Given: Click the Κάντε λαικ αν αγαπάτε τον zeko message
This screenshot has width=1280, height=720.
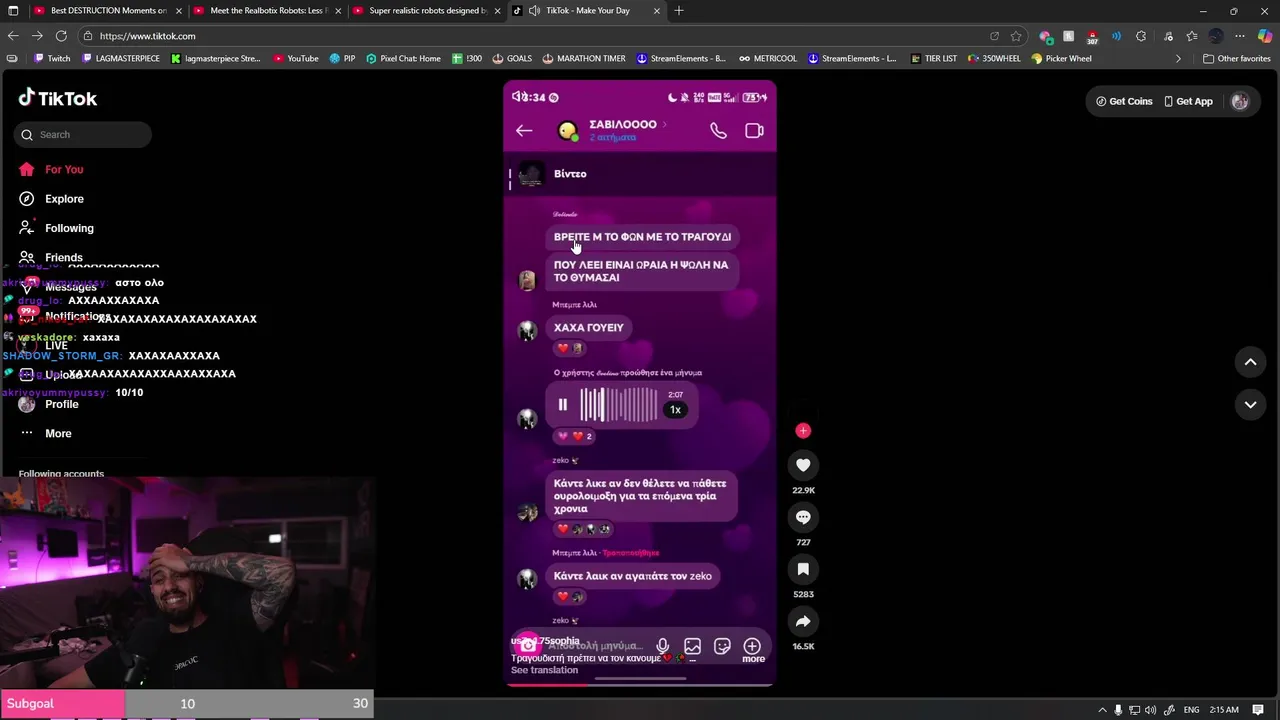Looking at the screenshot, I should 633,576.
